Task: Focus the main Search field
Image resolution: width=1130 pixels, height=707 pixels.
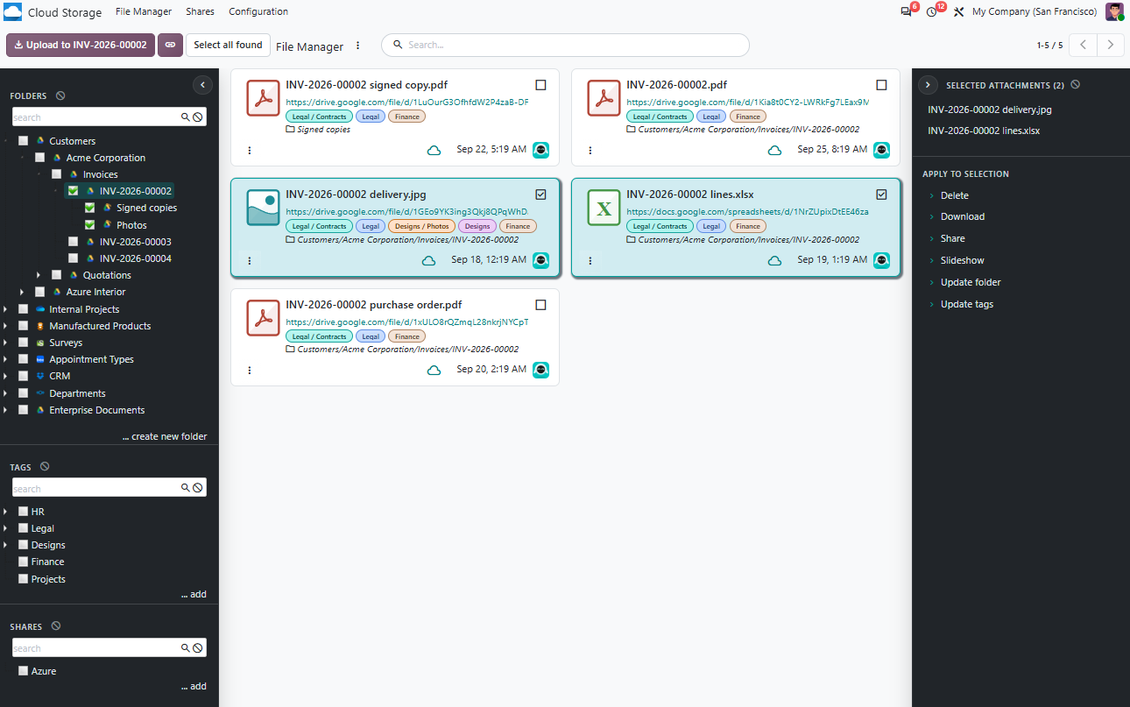Action: (565, 45)
